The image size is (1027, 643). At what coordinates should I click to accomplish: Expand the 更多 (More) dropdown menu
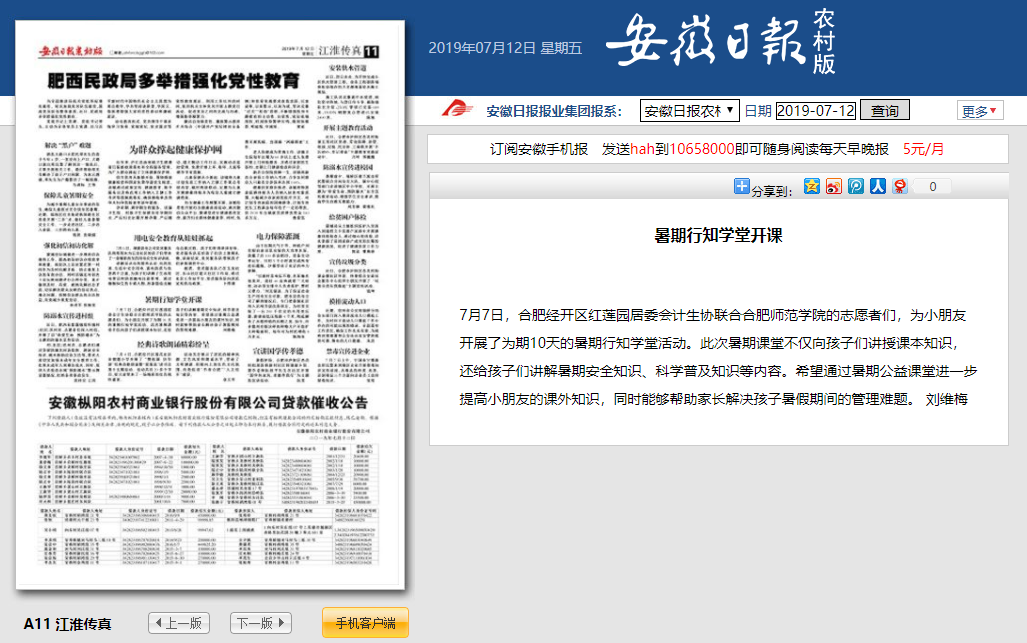tap(980, 111)
